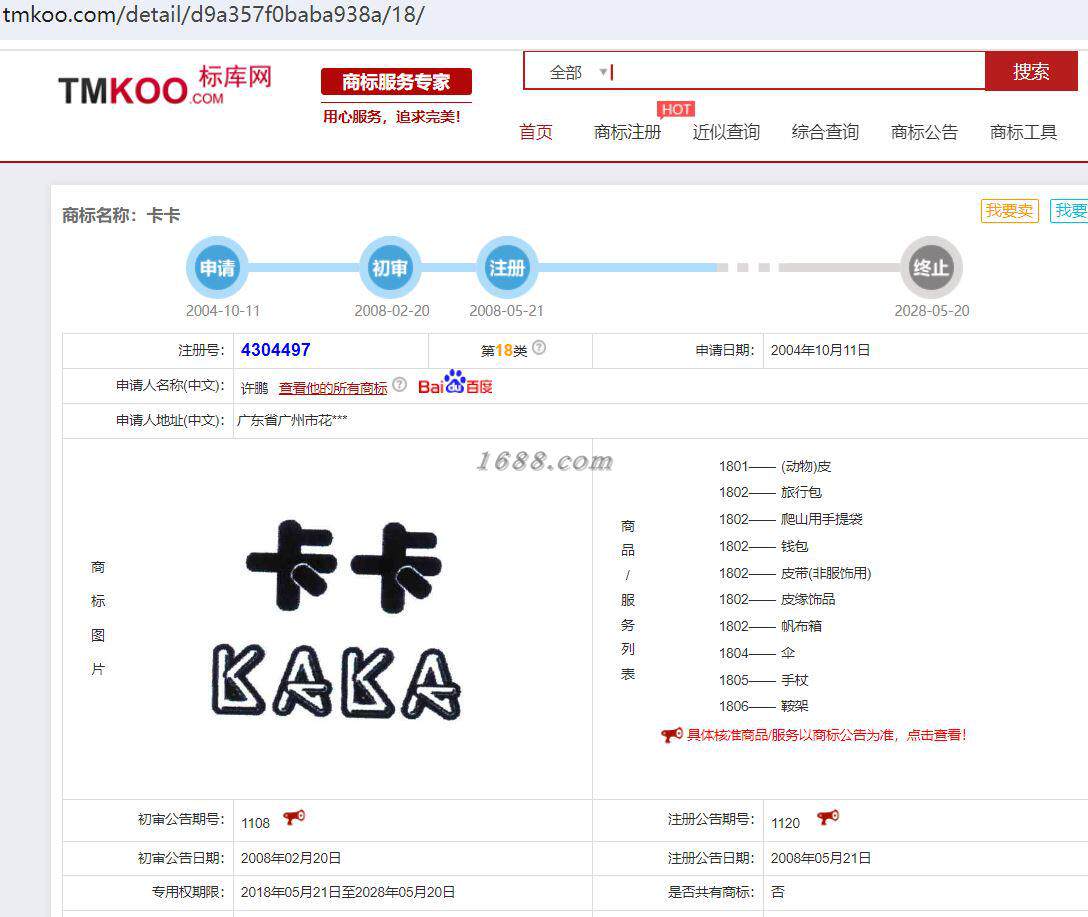Viewport: 1088px width, 917px height.
Task: Click the 1804—— 伞 item
Action: (757, 653)
